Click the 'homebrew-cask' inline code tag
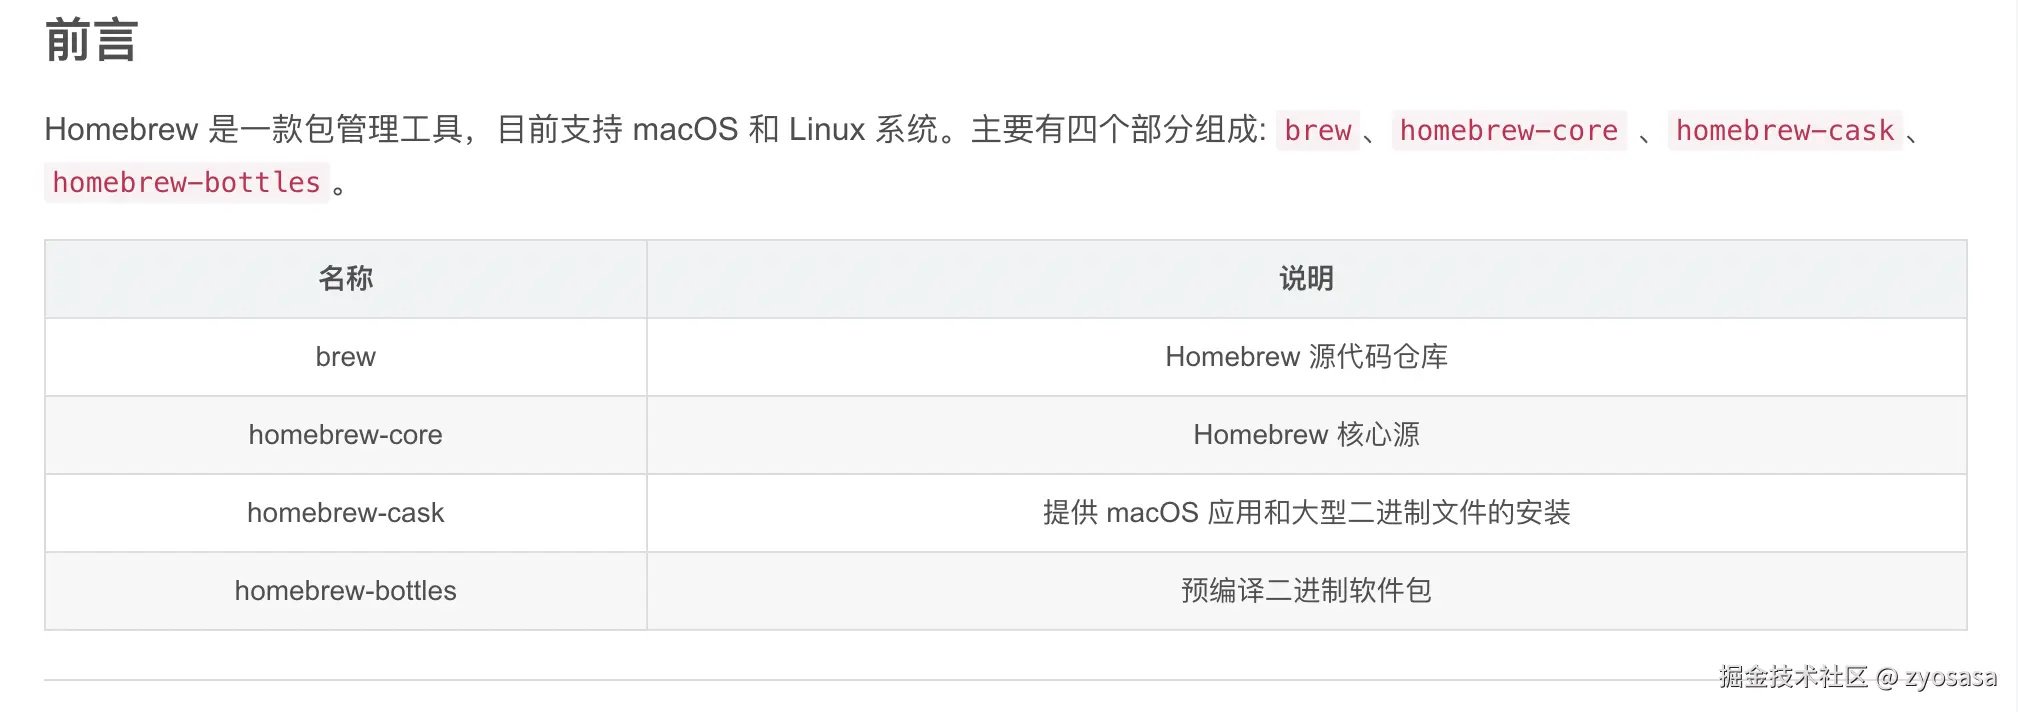 pyautogui.click(x=1784, y=131)
